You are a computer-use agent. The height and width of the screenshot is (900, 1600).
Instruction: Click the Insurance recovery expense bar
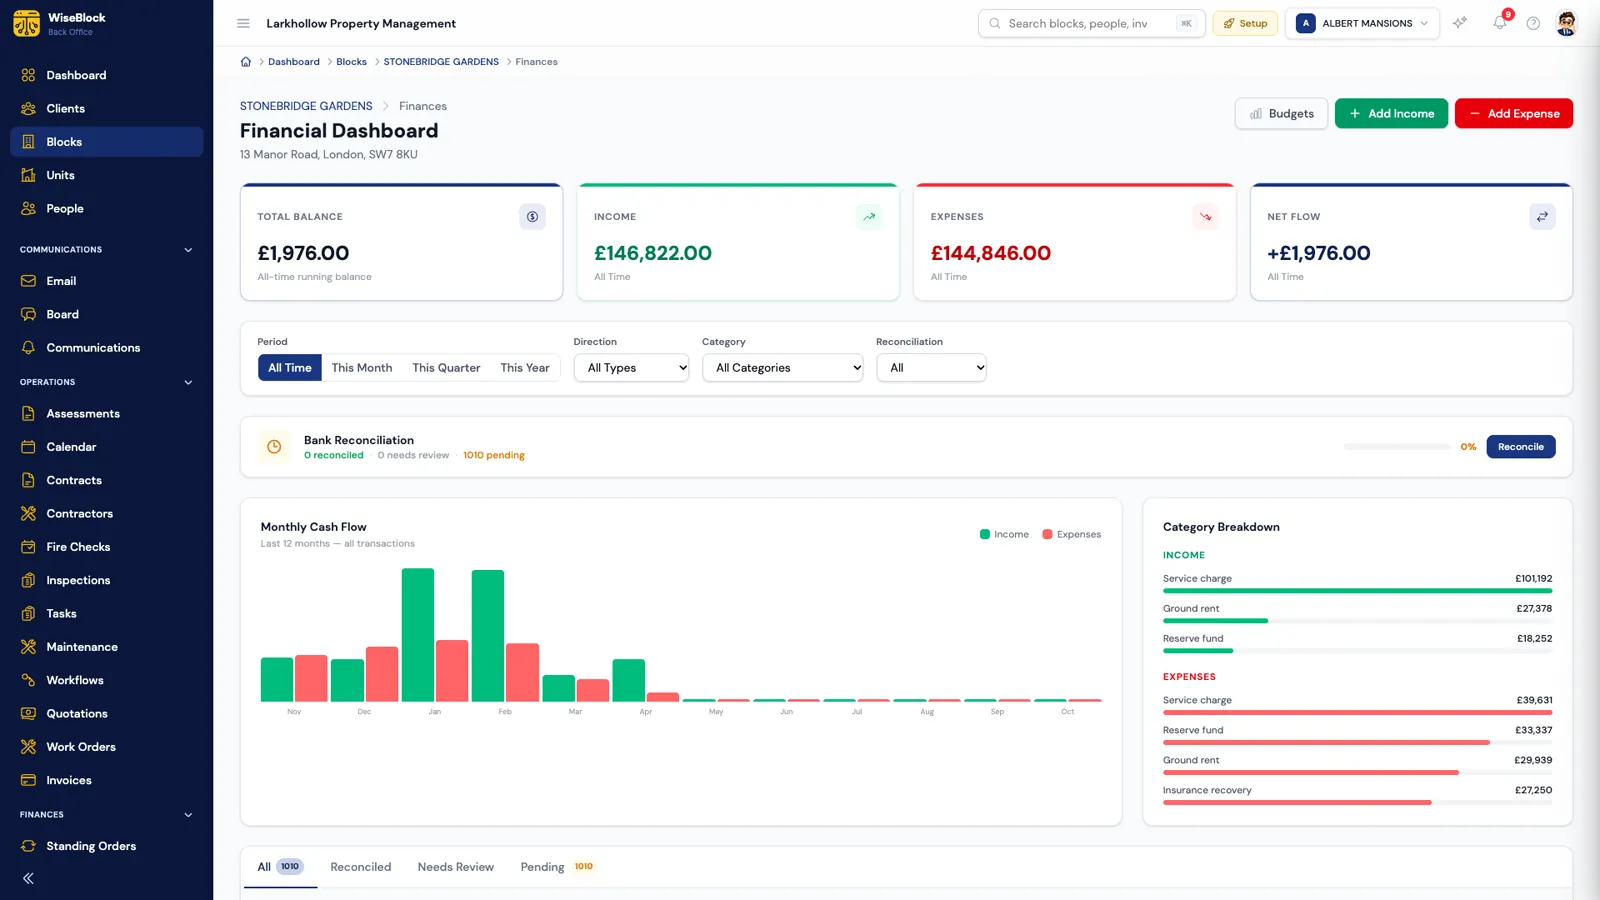1297,803
